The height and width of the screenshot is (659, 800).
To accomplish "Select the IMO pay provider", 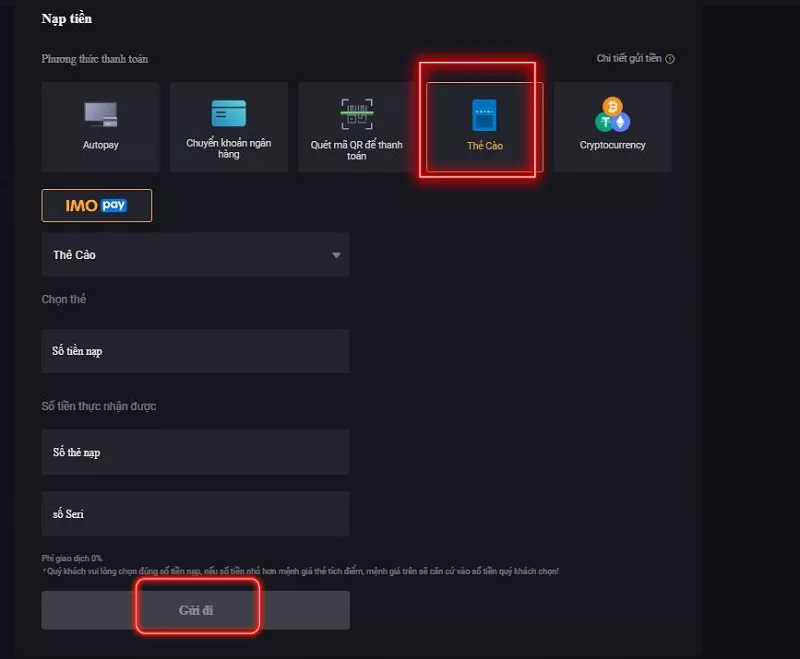I will [x=96, y=206].
